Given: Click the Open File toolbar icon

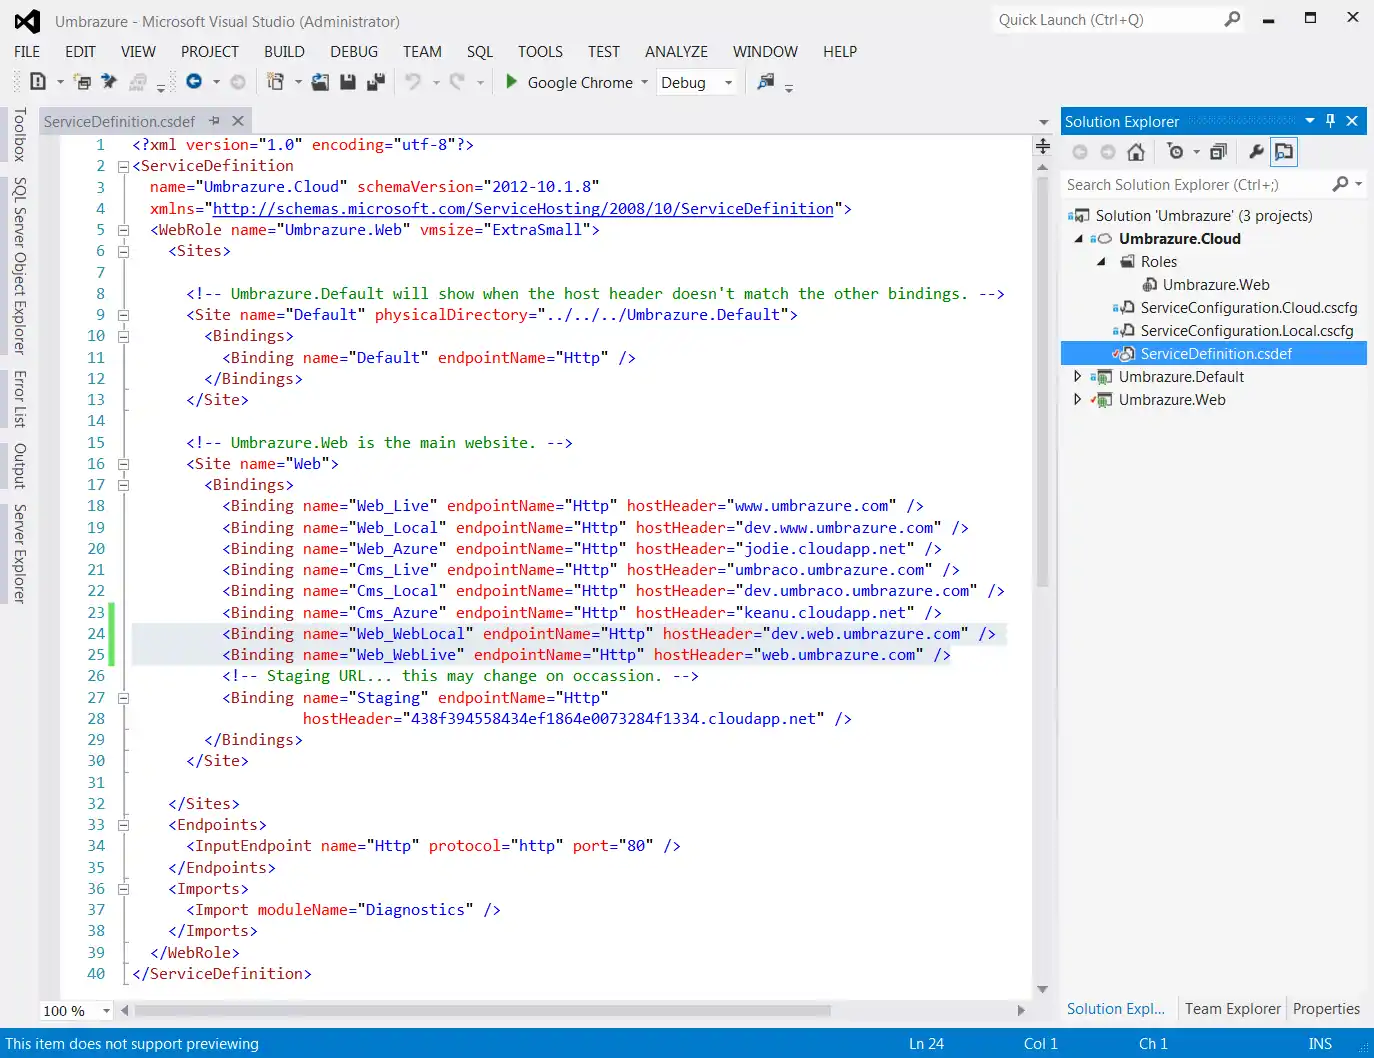Looking at the screenshot, I should [320, 82].
